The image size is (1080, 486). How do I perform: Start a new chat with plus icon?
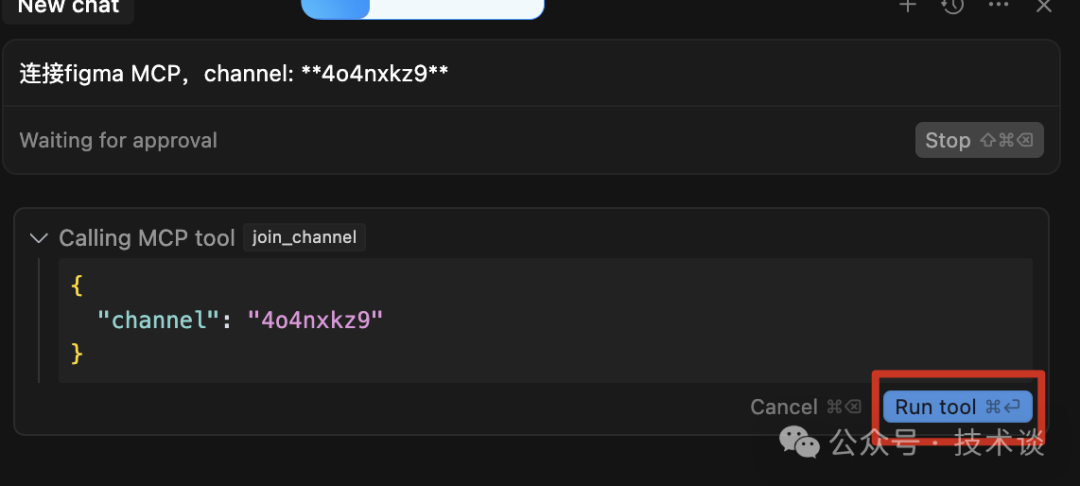coord(908,6)
